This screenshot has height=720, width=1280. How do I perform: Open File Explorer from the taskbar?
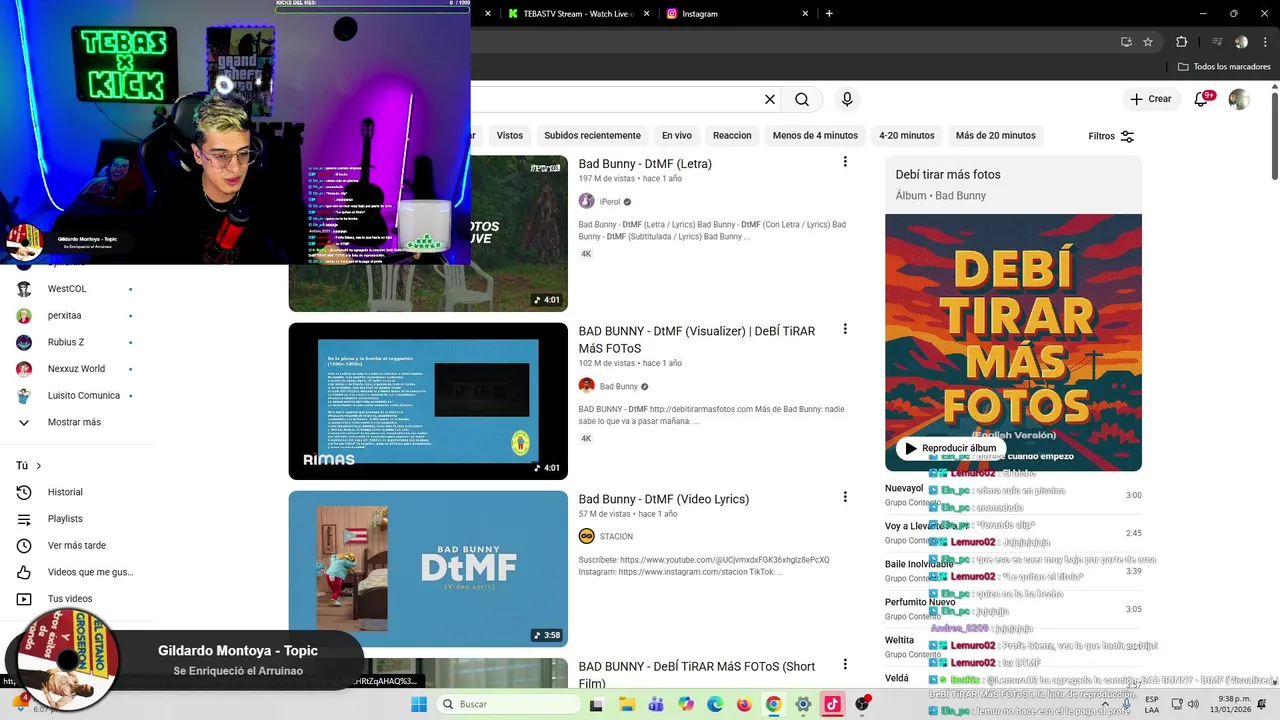pos(626,704)
